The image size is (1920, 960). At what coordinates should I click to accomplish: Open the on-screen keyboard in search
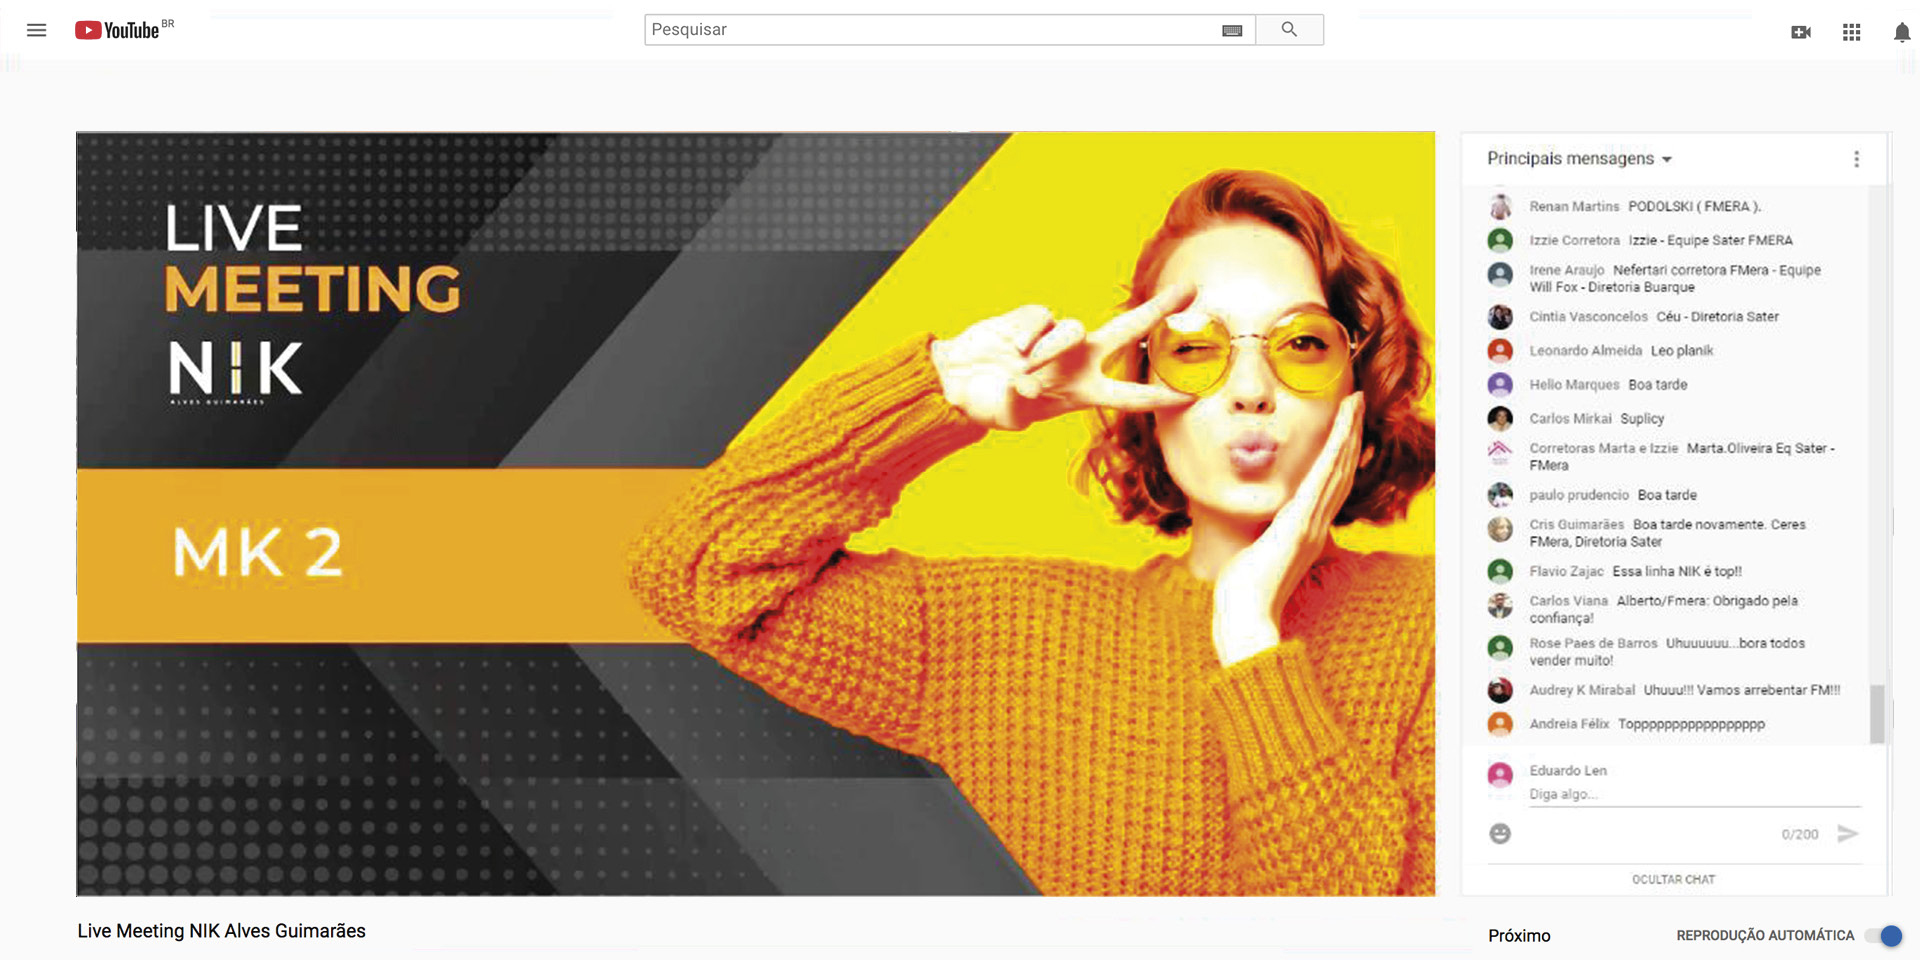(x=1232, y=30)
